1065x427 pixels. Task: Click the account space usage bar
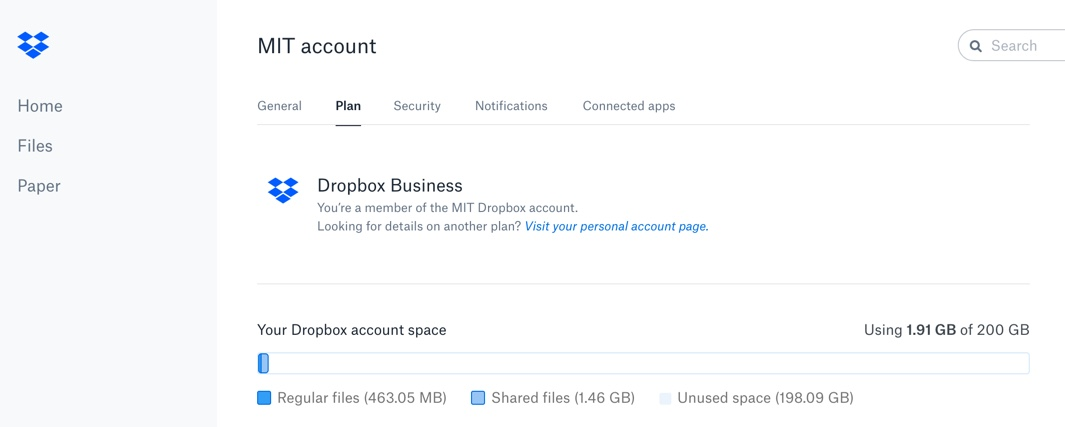(643, 363)
